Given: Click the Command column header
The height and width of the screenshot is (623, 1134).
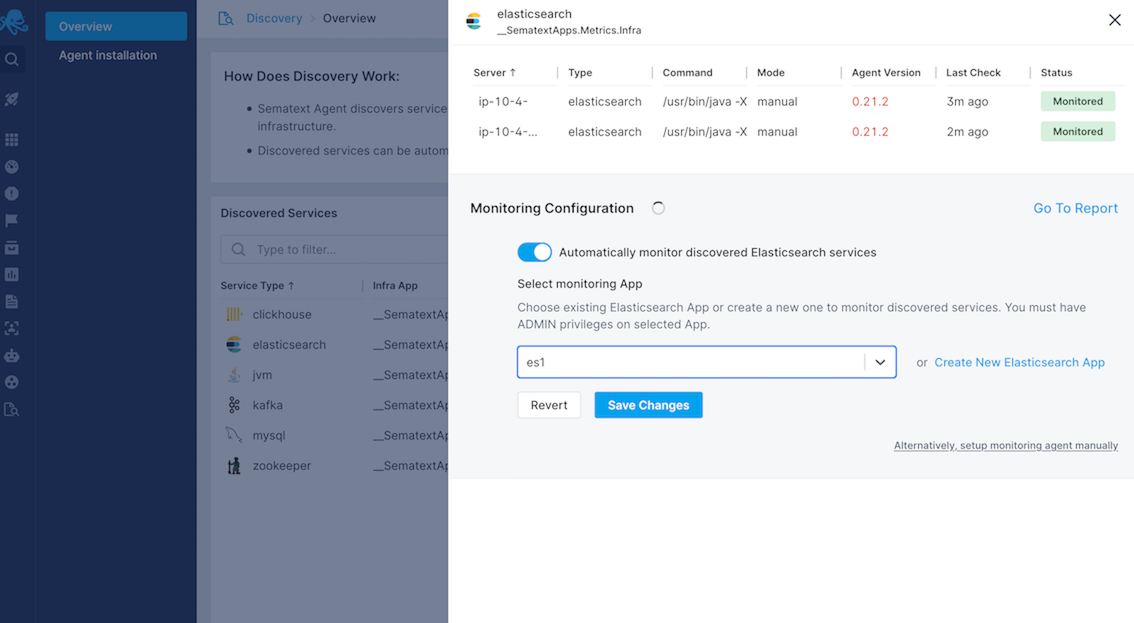Looking at the screenshot, I should click(687, 72).
